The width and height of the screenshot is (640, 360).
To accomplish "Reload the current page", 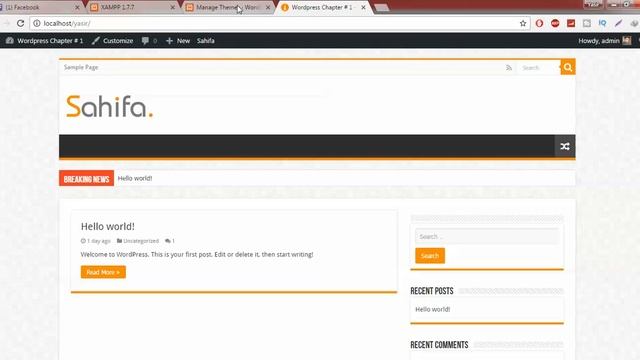I will 20,23.
